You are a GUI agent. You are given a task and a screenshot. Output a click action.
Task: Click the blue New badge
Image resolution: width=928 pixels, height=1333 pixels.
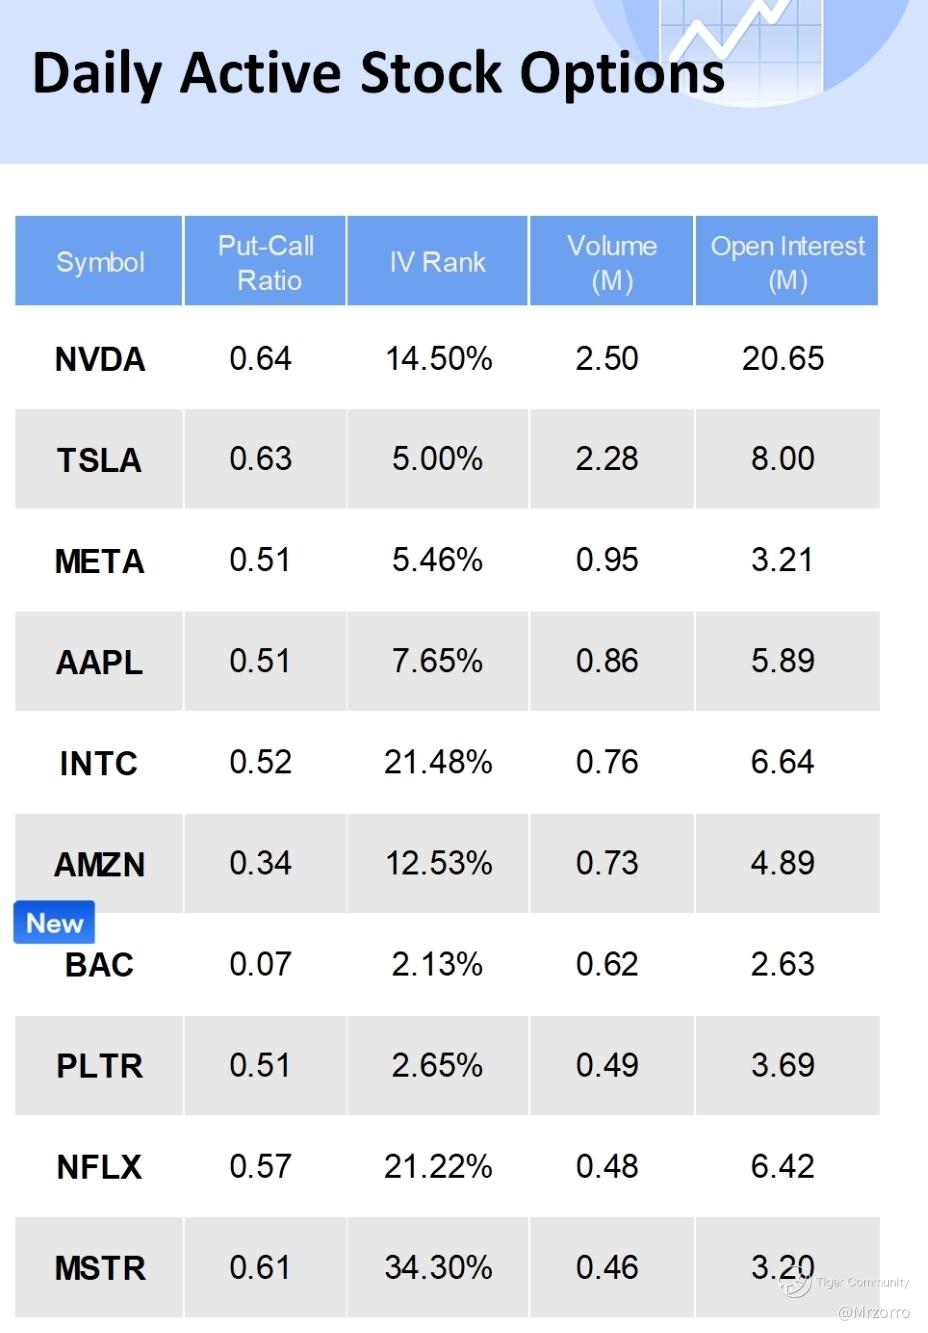point(54,923)
